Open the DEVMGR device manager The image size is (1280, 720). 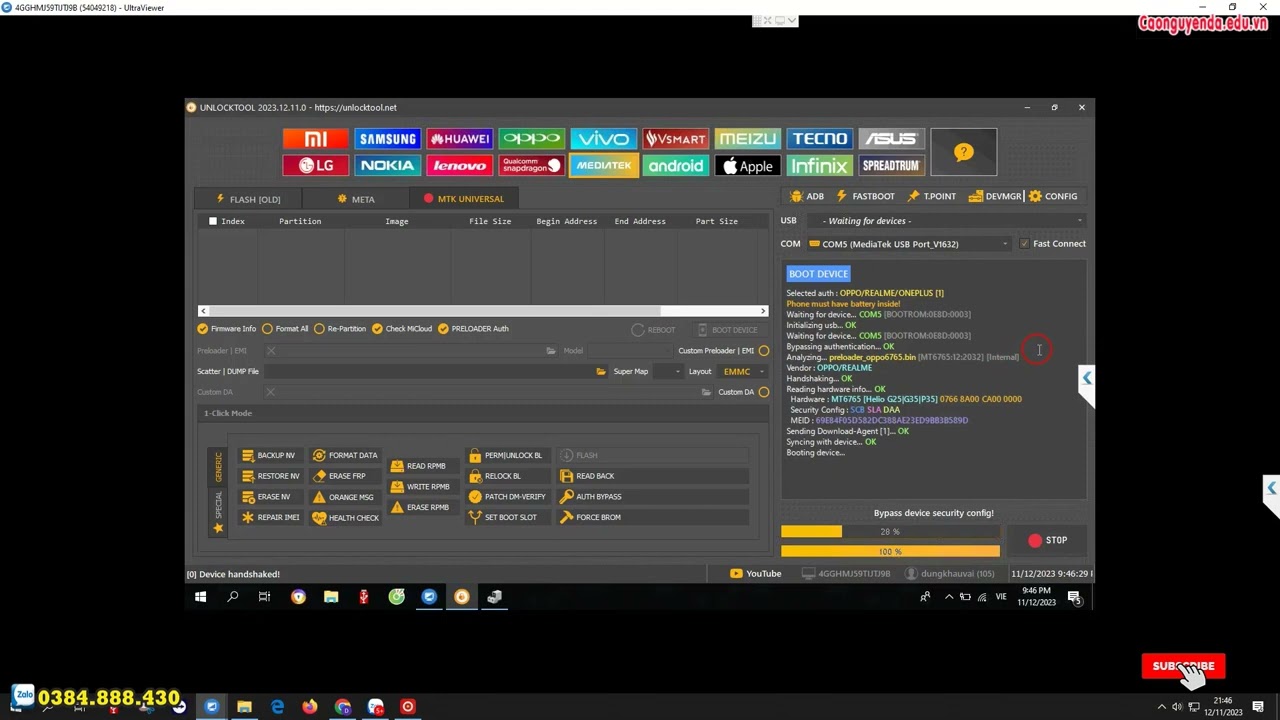click(x=994, y=197)
